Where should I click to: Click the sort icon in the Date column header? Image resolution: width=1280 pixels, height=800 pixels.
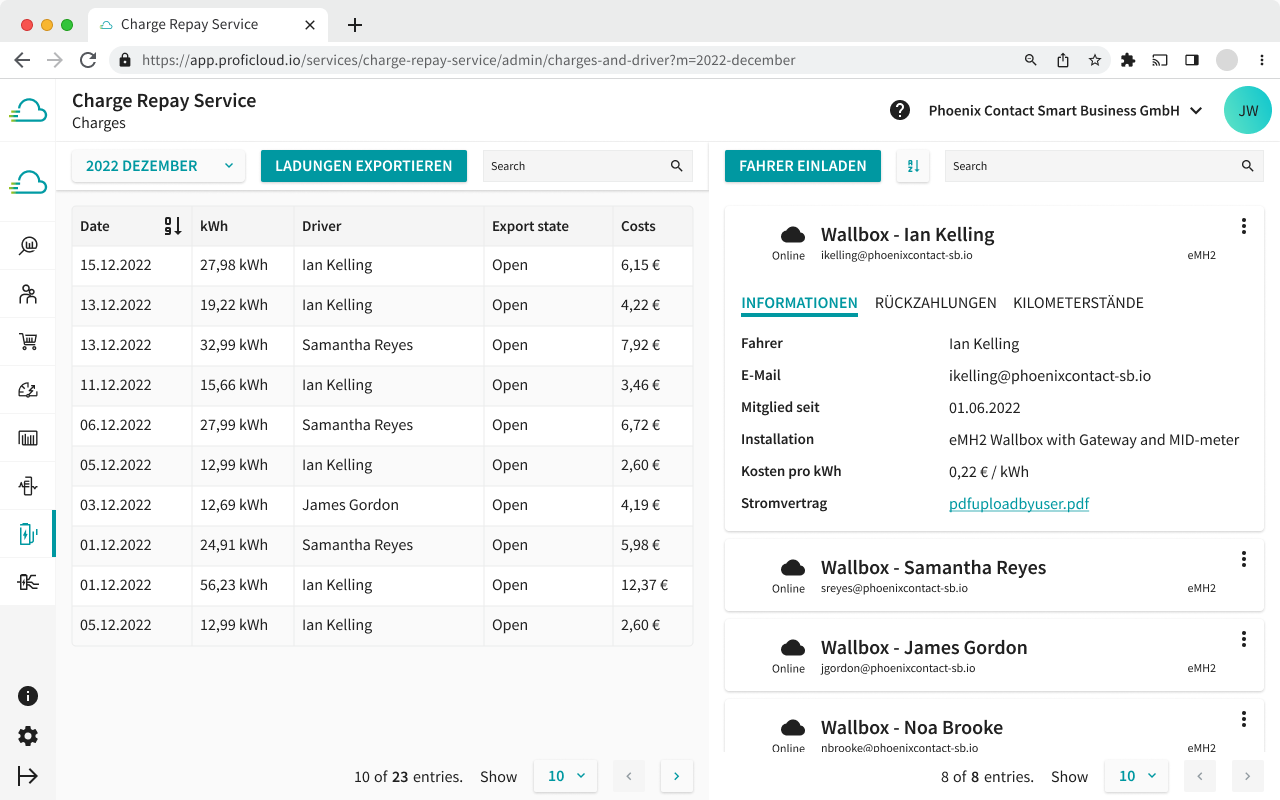click(x=173, y=226)
